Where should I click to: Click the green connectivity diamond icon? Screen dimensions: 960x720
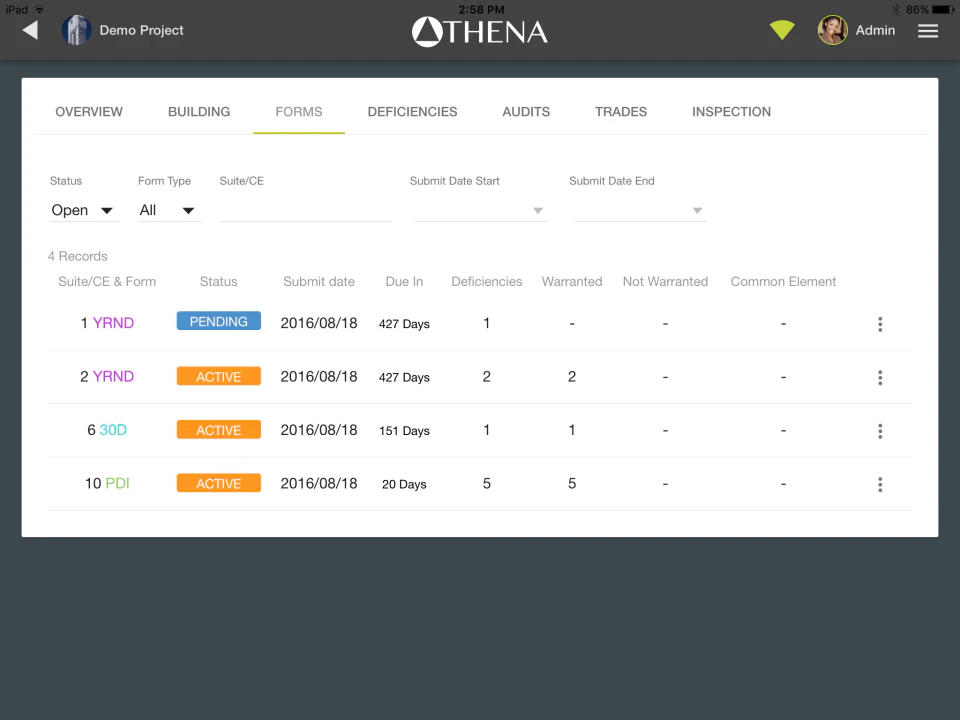coord(782,30)
